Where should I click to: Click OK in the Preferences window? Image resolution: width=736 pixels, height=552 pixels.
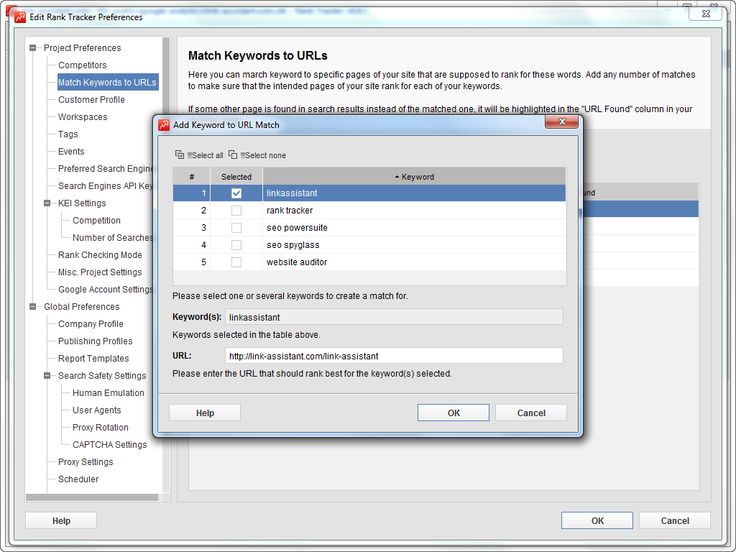(x=597, y=521)
